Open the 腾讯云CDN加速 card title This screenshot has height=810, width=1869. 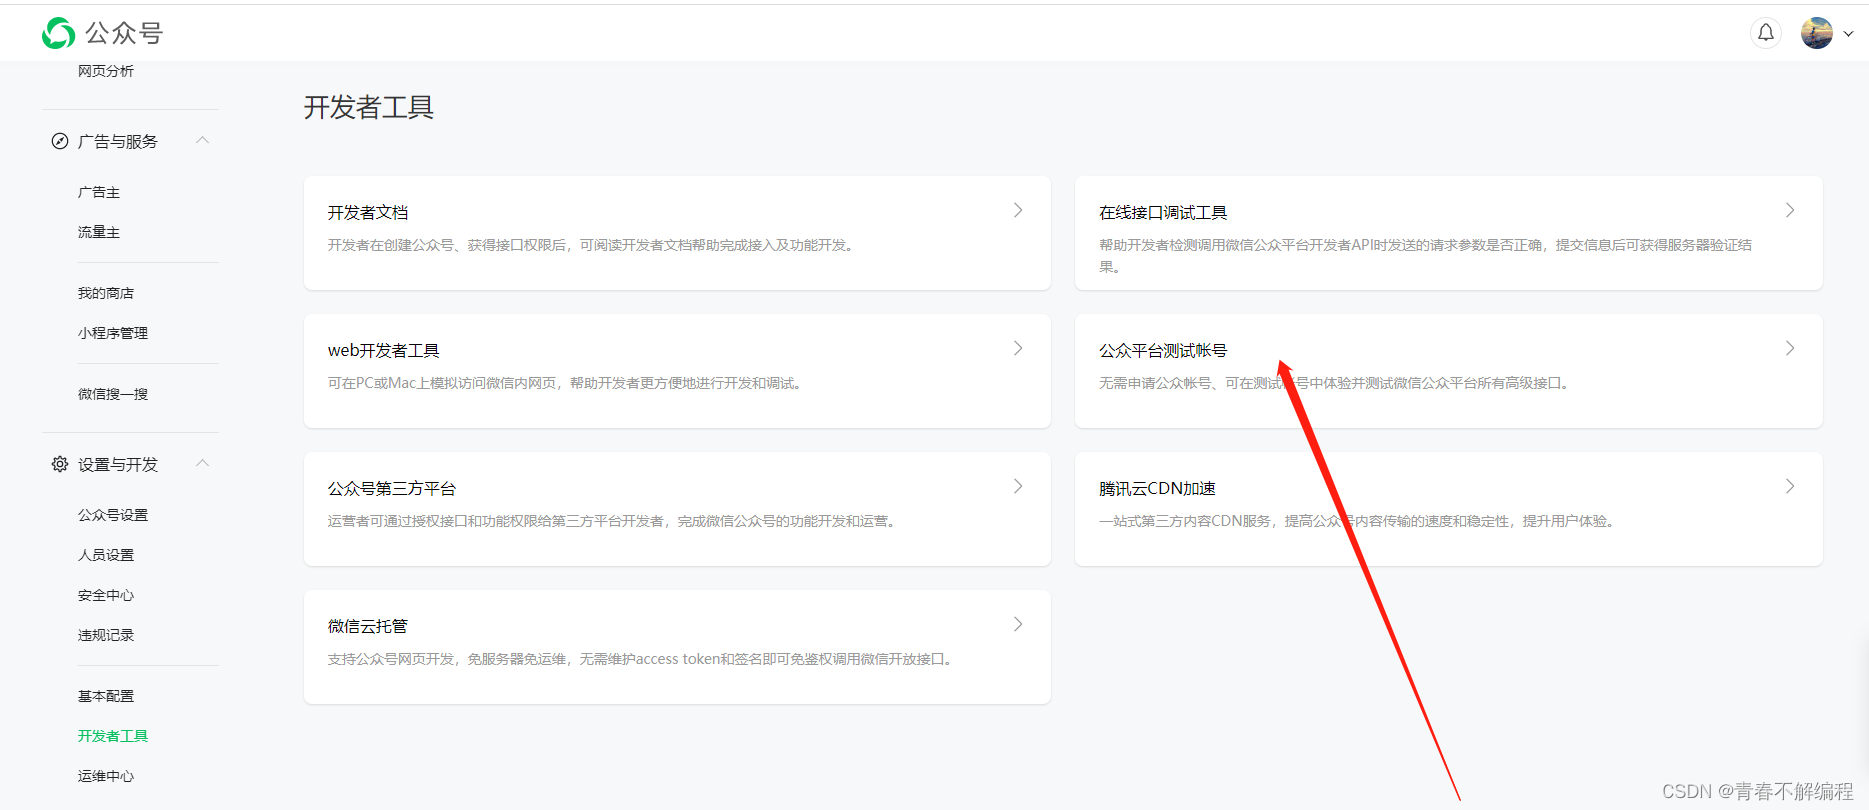point(1157,488)
